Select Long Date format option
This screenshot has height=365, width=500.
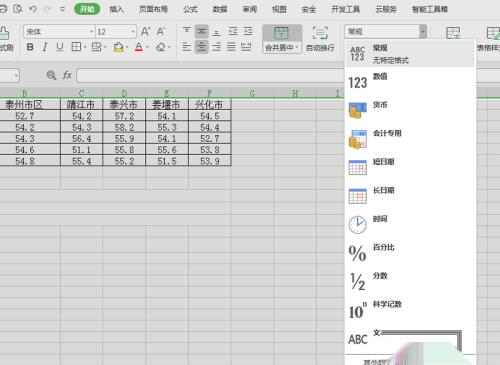pos(410,195)
